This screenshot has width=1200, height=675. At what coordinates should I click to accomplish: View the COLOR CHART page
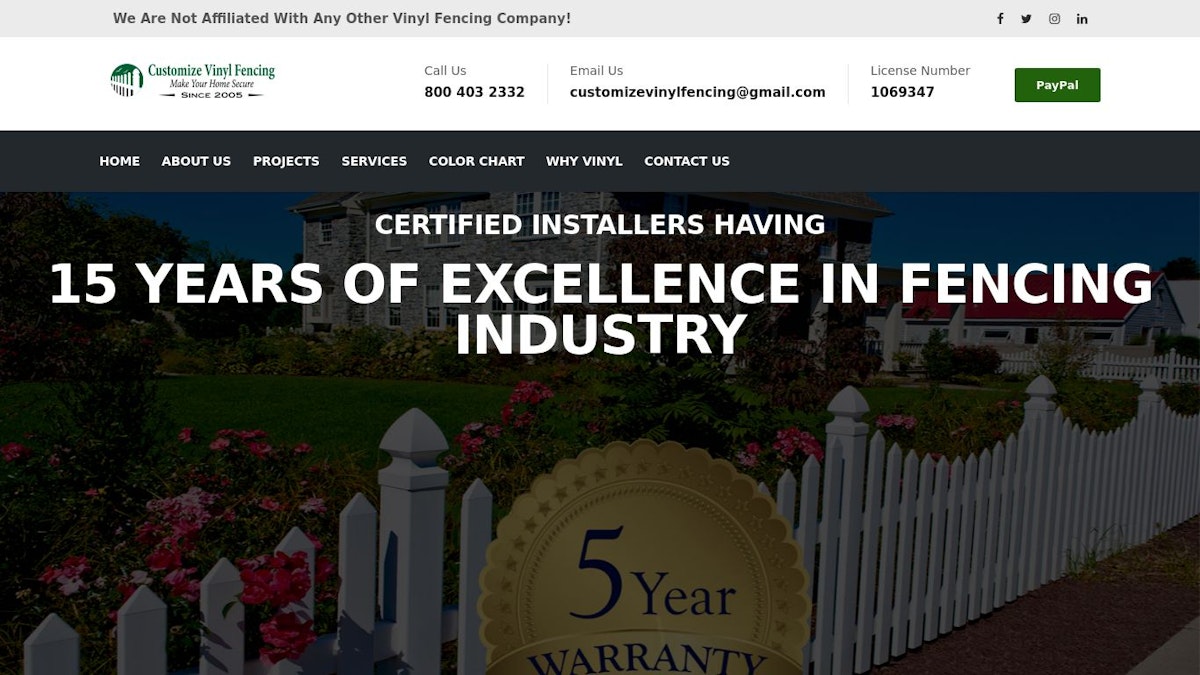coord(477,161)
